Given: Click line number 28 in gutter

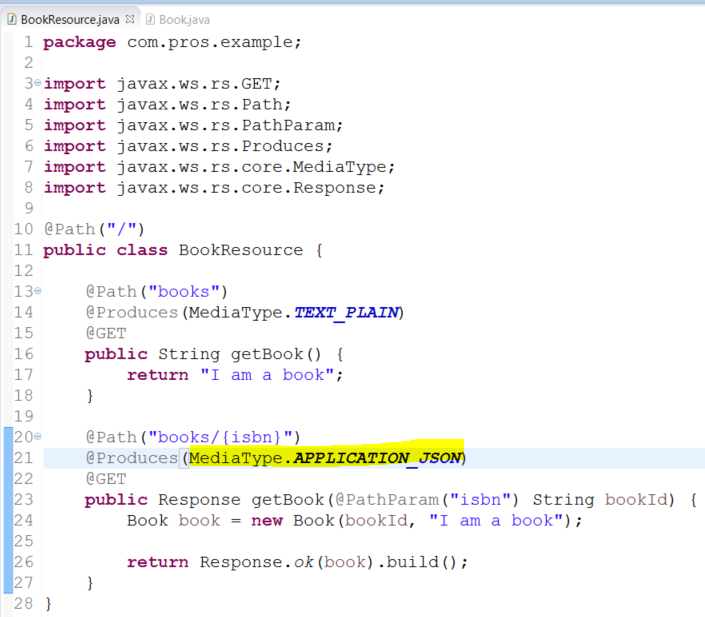Looking at the screenshot, I should pyautogui.click(x=23, y=604).
